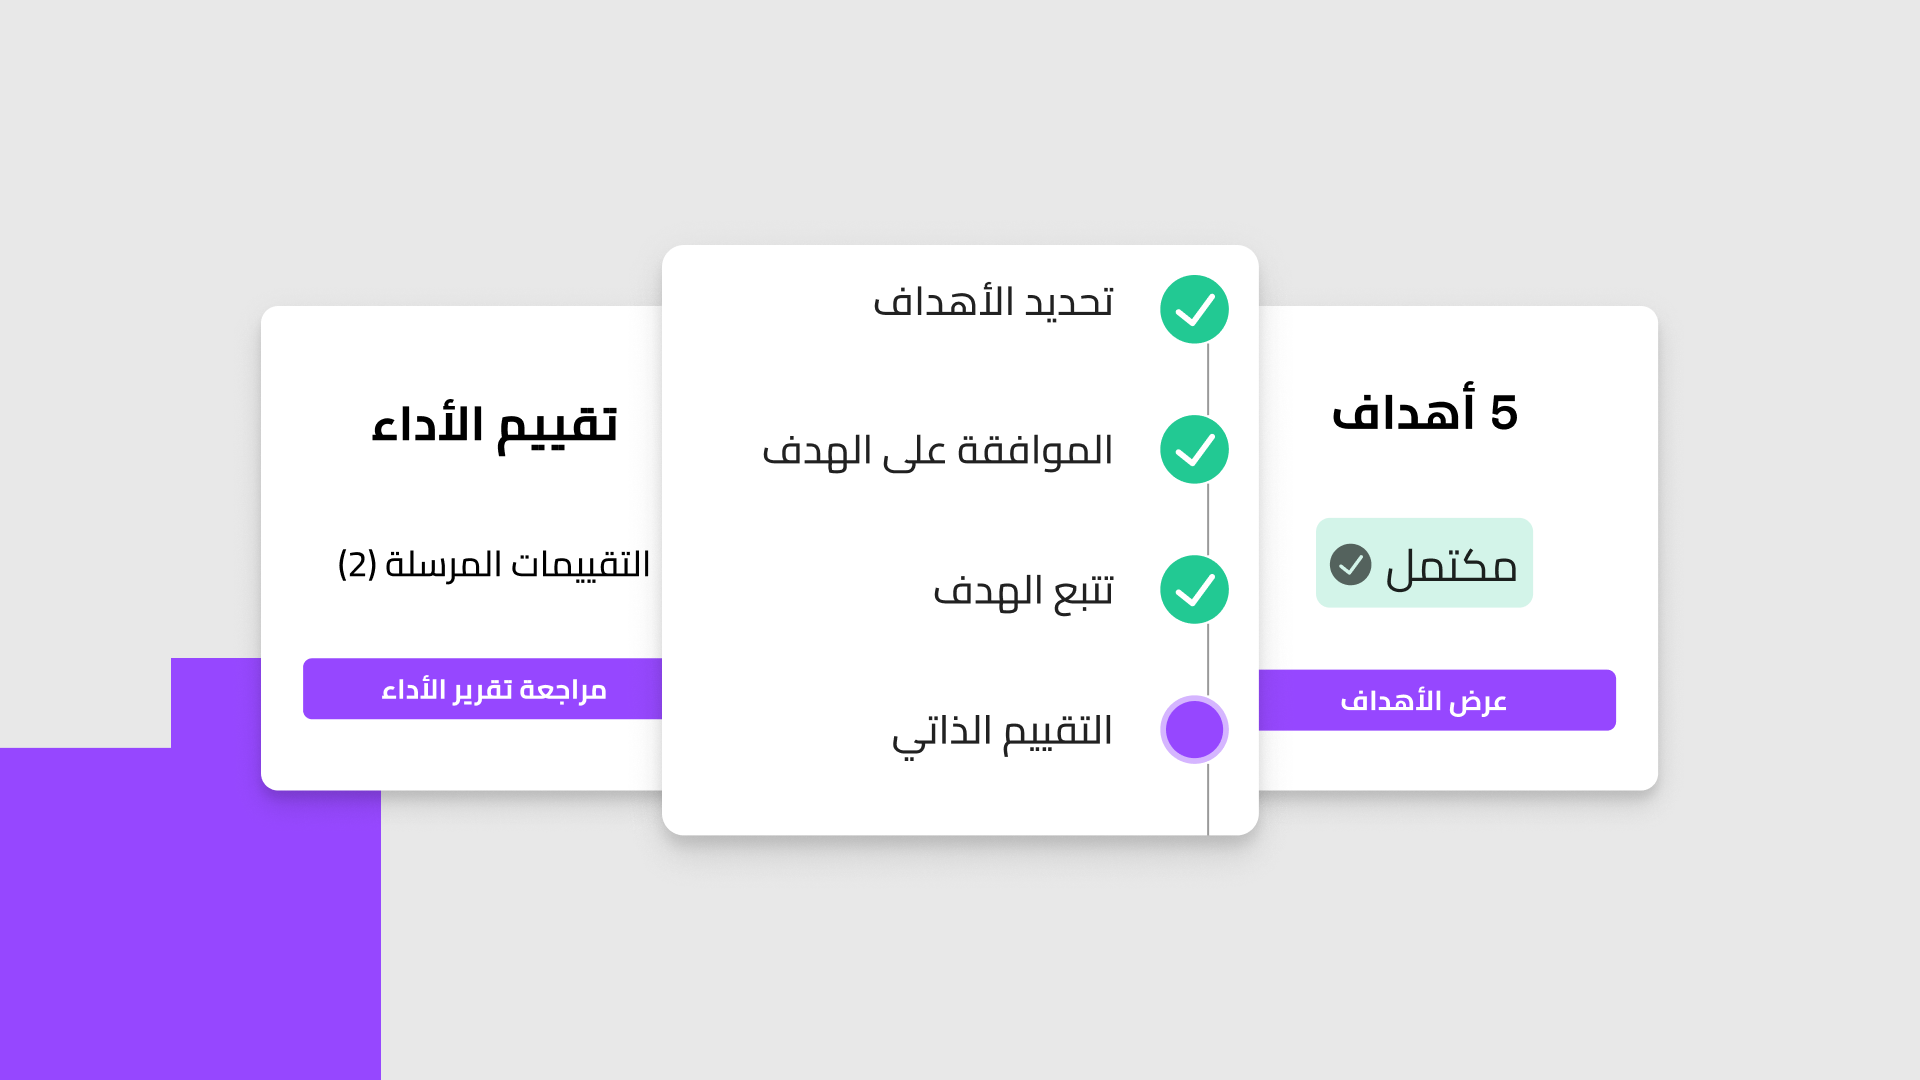
Task: Click the completed check icon beside تتبع الهدف
Action: pyautogui.click(x=1194, y=589)
